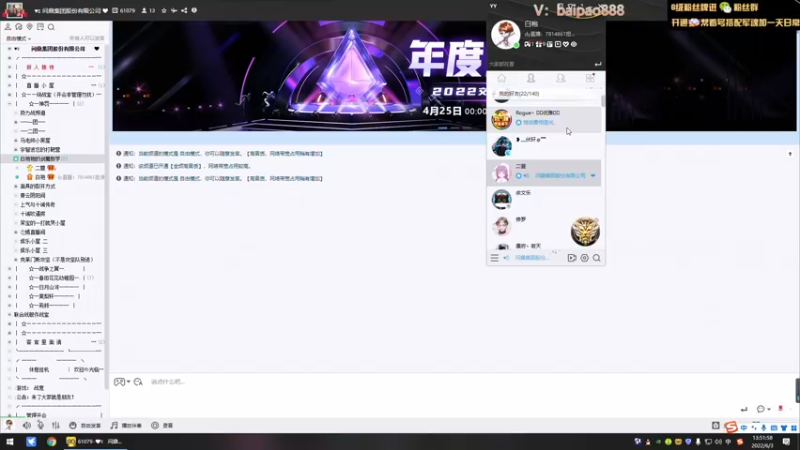The image size is (800, 450).
Task: Change online status via green dot
Action: click(516, 45)
